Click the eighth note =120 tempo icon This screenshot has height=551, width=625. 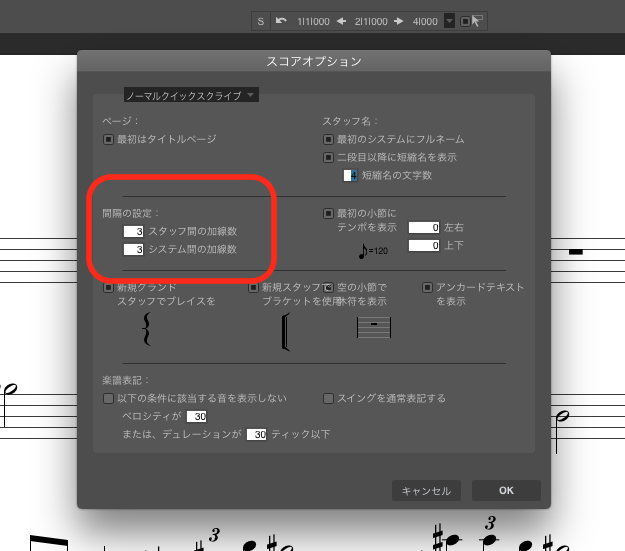click(373, 251)
